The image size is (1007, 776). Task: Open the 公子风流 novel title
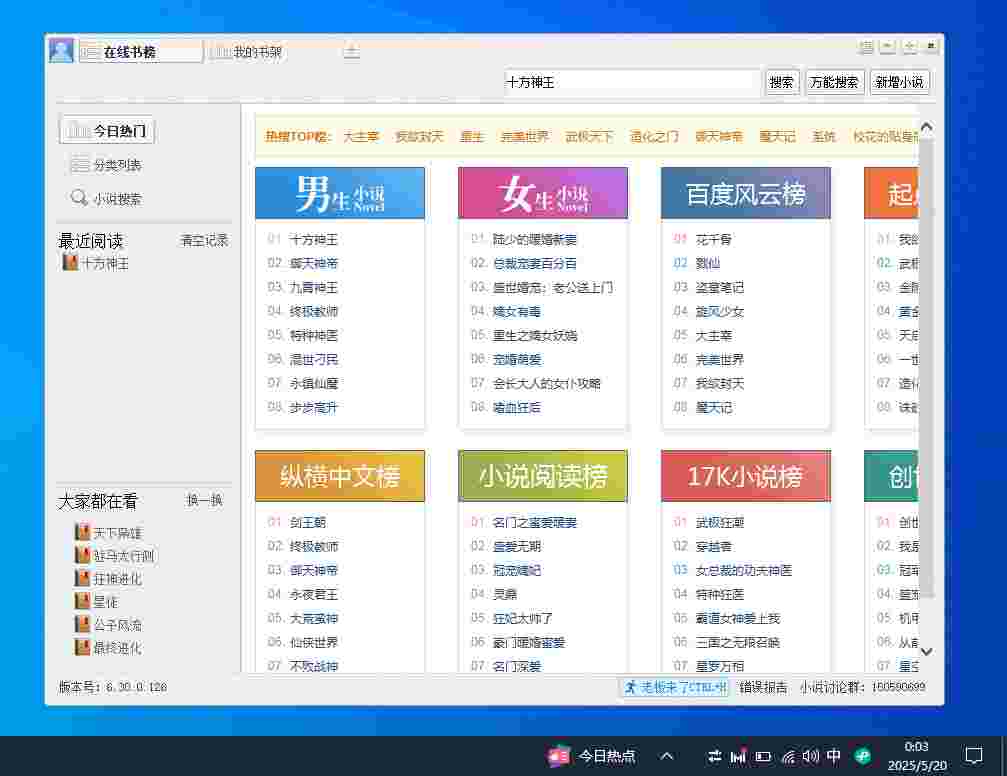pyautogui.click(x=118, y=625)
